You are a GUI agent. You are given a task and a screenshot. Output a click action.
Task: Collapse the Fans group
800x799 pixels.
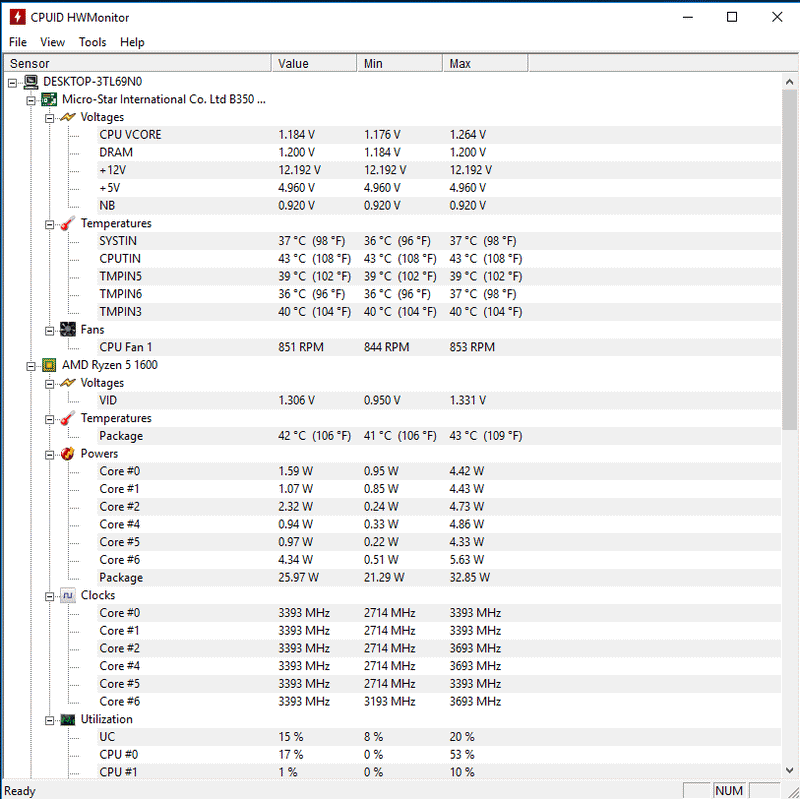point(49,331)
